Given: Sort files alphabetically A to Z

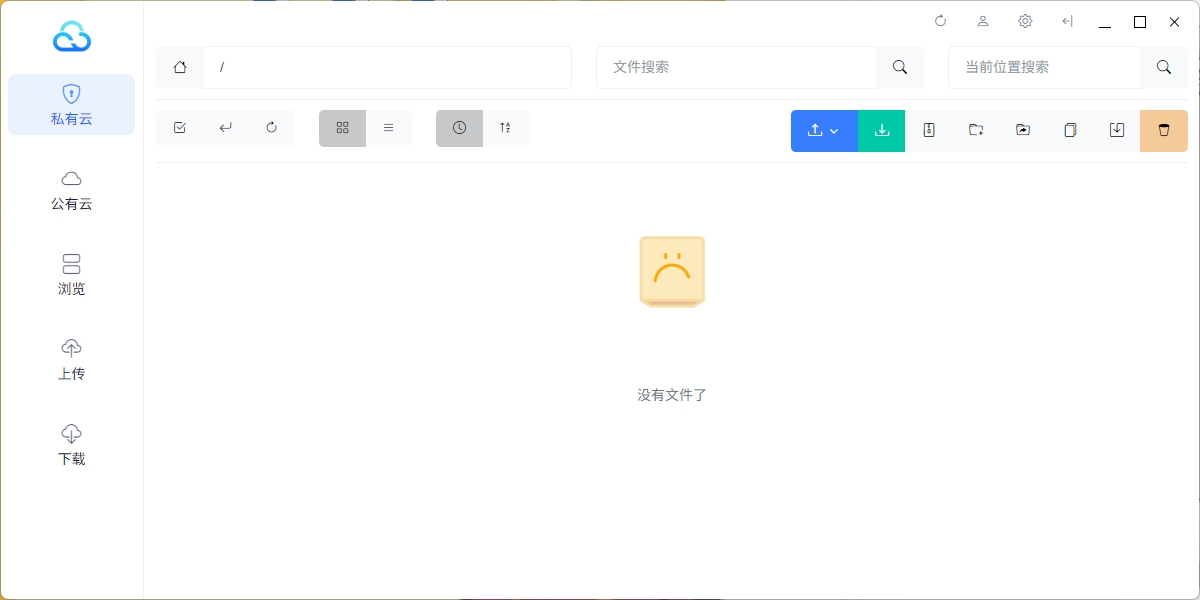Looking at the screenshot, I should (506, 128).
